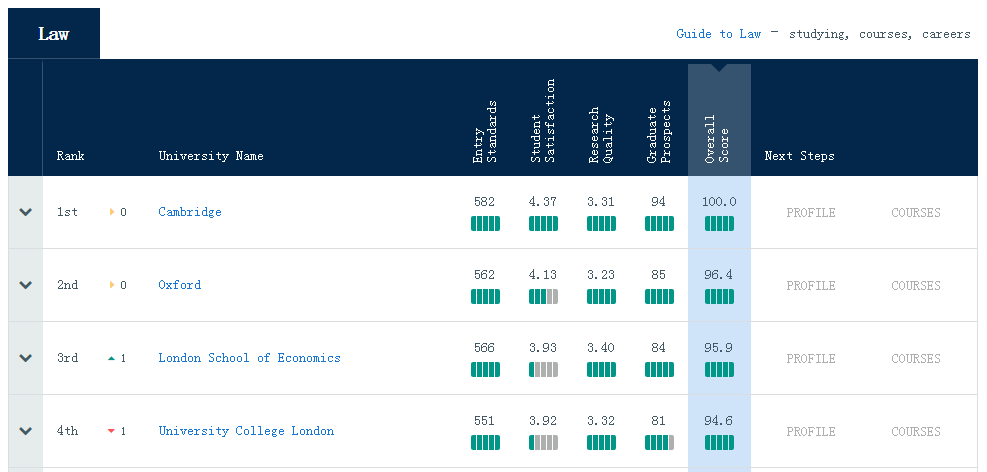
Task: Open Cambridge COURSES button
Action: coord(916,213)
